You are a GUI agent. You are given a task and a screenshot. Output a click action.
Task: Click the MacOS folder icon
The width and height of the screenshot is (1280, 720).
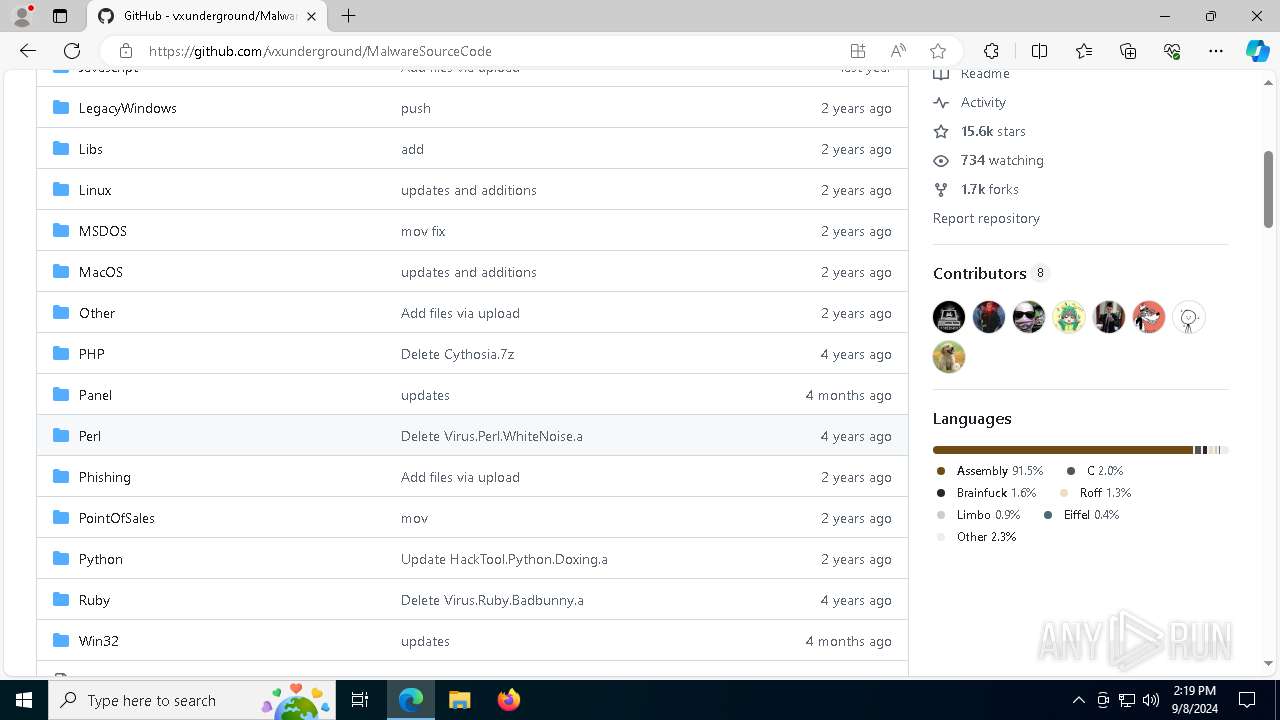pyautogui.click(x=61, y=272)
